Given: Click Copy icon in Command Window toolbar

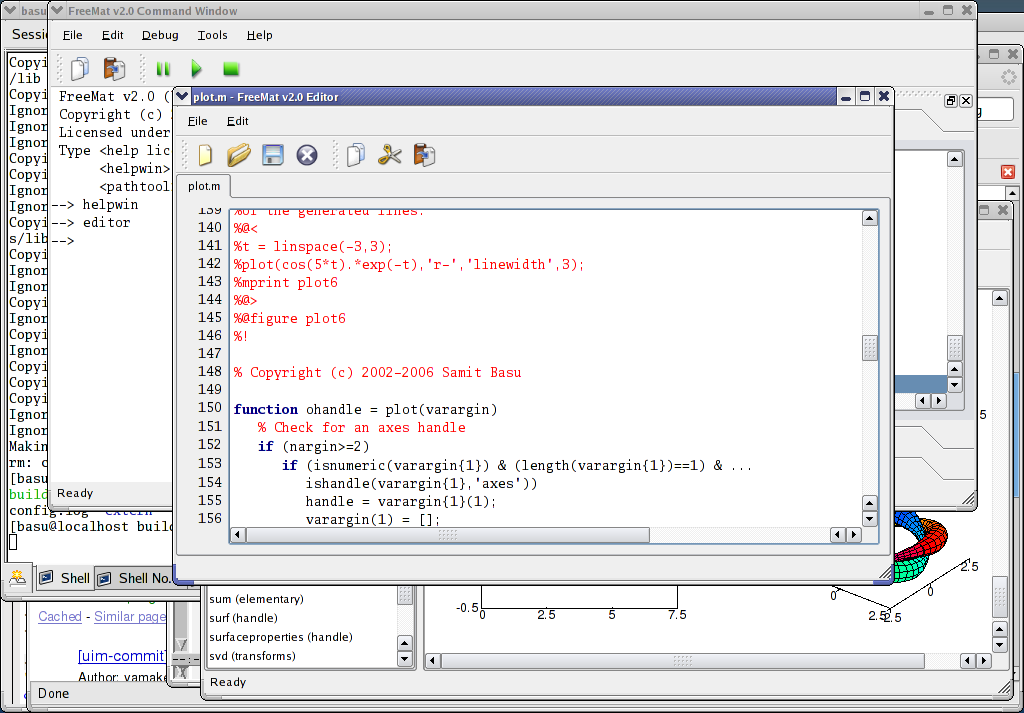Looking at the screenshot, I should [x=80, y=69].
